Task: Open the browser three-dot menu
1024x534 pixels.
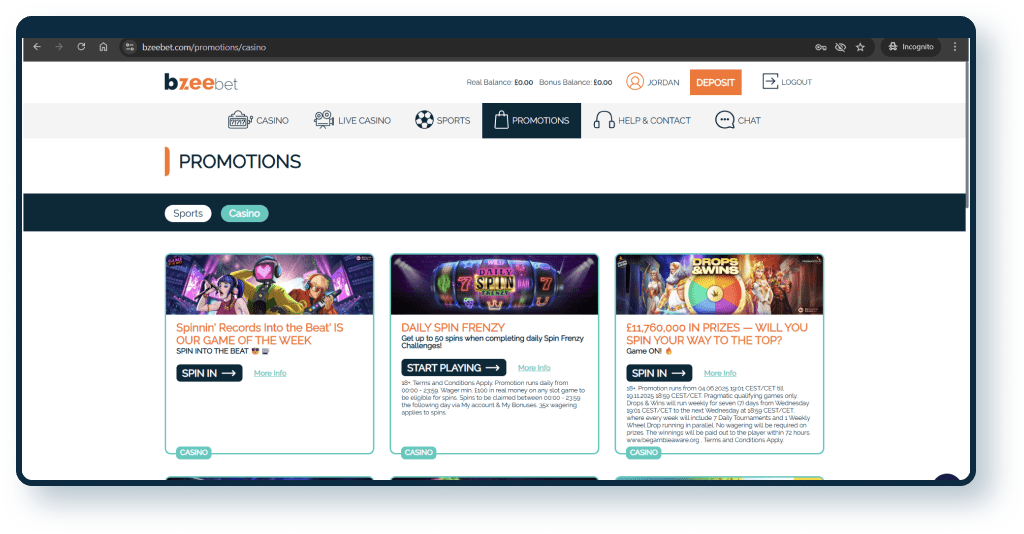Action: (954, 47)
